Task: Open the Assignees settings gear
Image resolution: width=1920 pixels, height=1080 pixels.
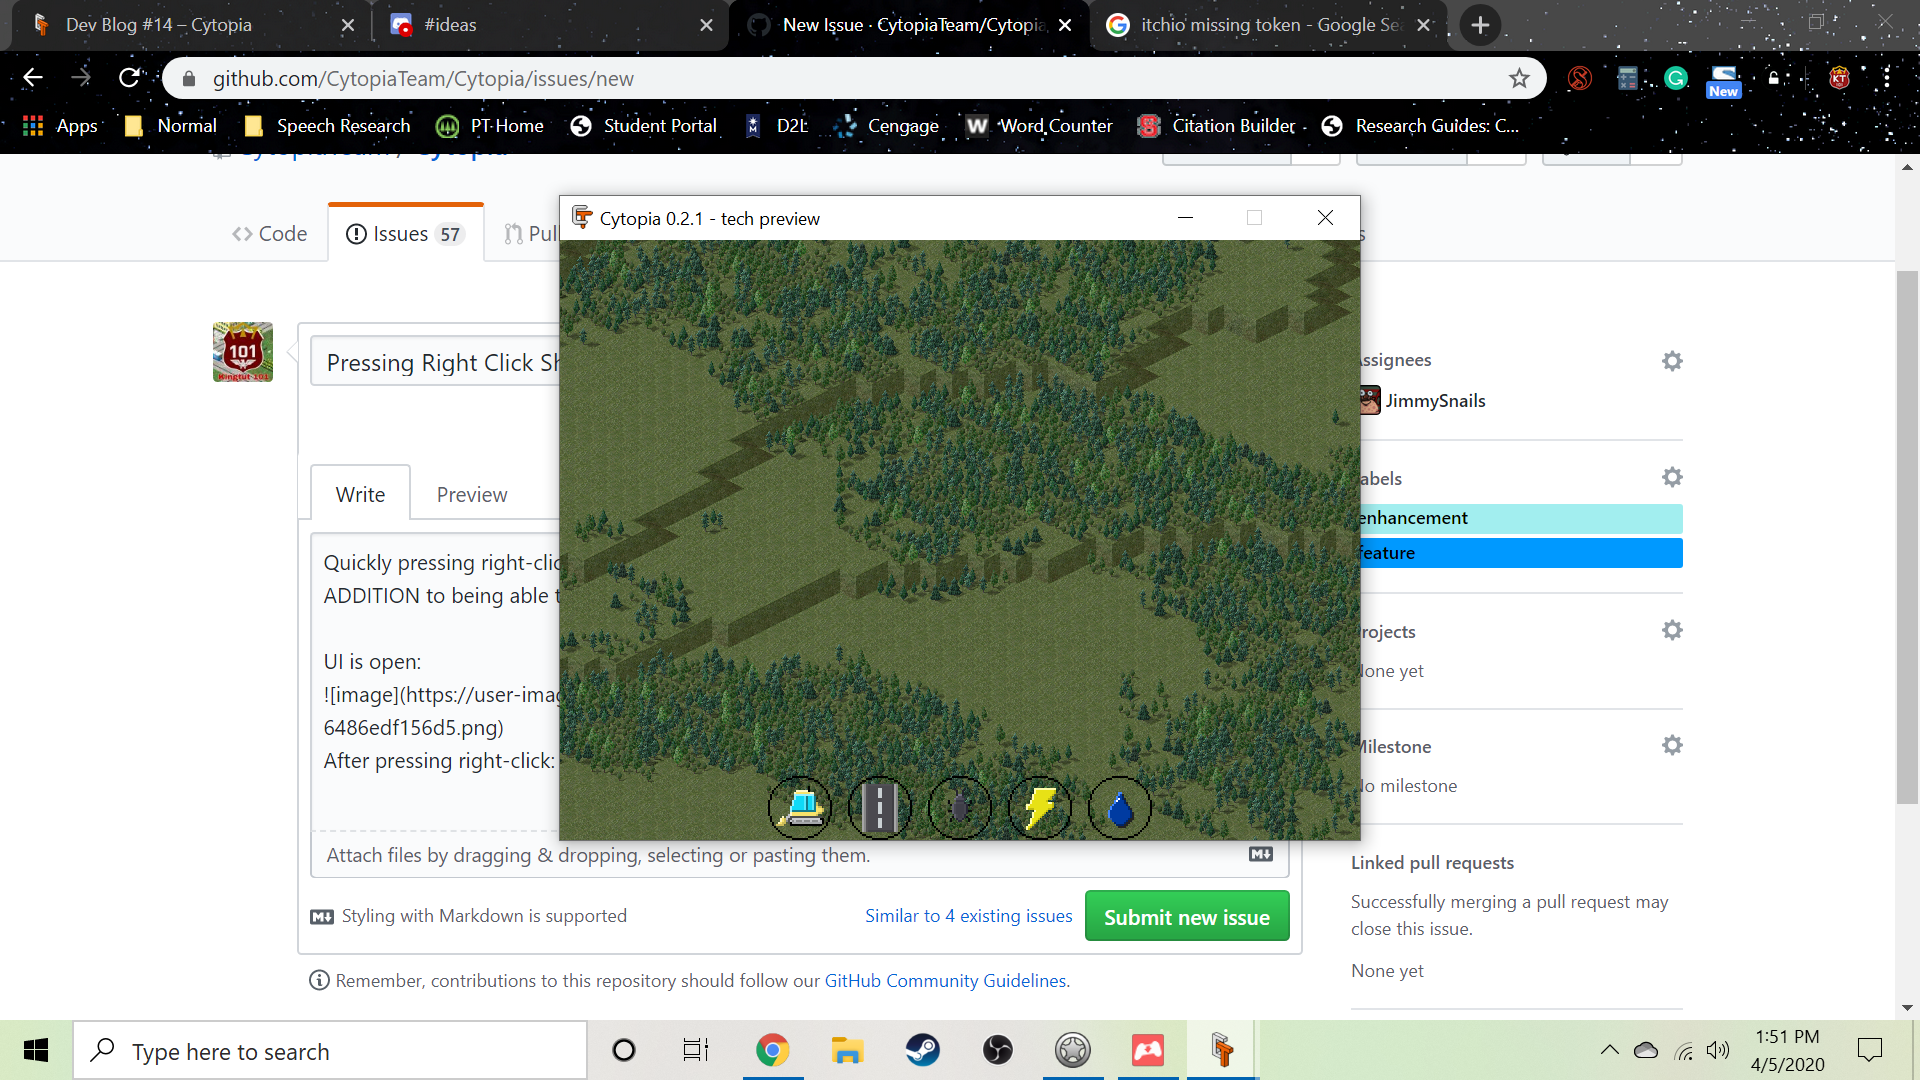Action: 1673,361
